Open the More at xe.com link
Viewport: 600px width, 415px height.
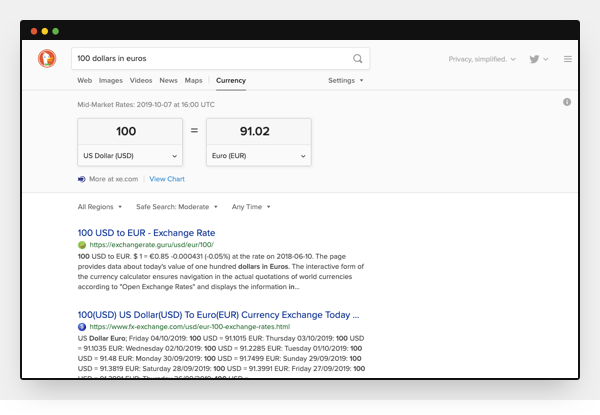click(x=113, y=179)
